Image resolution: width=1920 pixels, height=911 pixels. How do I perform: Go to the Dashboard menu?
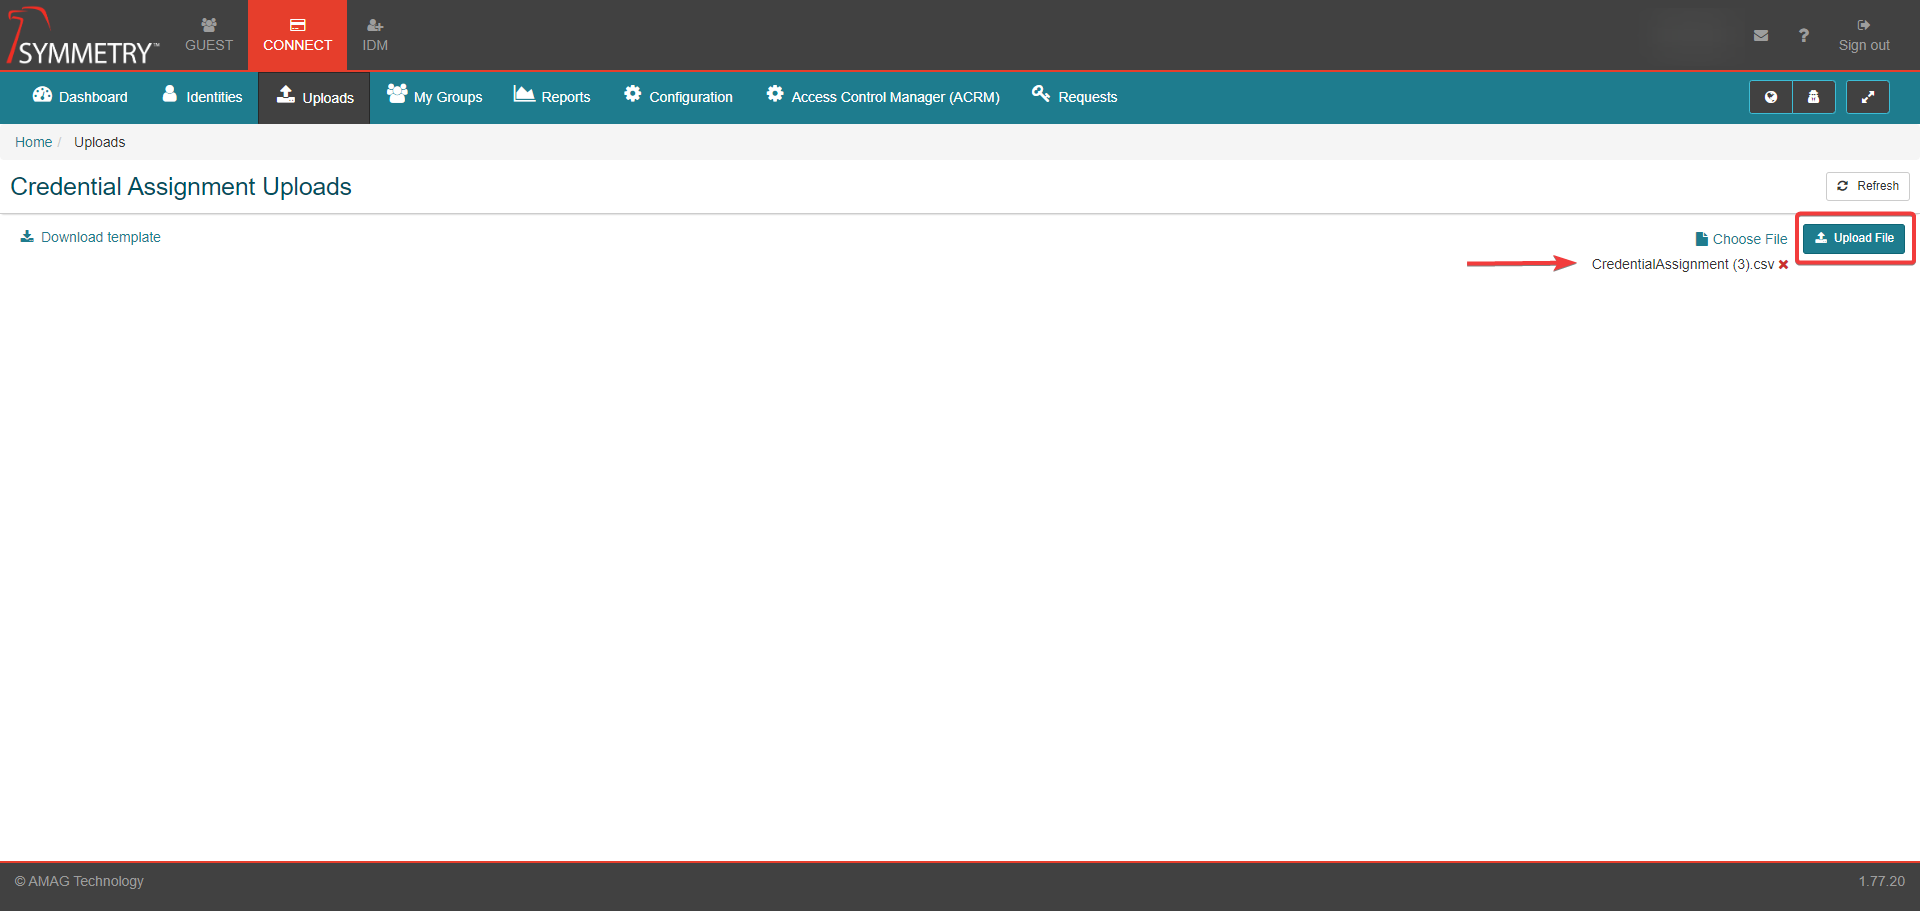tap(80, 97)
